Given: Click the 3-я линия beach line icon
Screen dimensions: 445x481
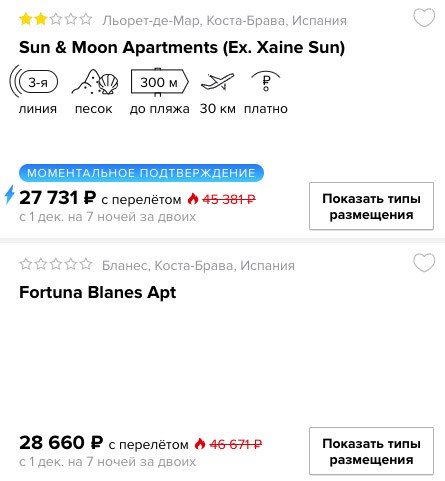Looking at the screenshot, I should (x=34, y=82).
